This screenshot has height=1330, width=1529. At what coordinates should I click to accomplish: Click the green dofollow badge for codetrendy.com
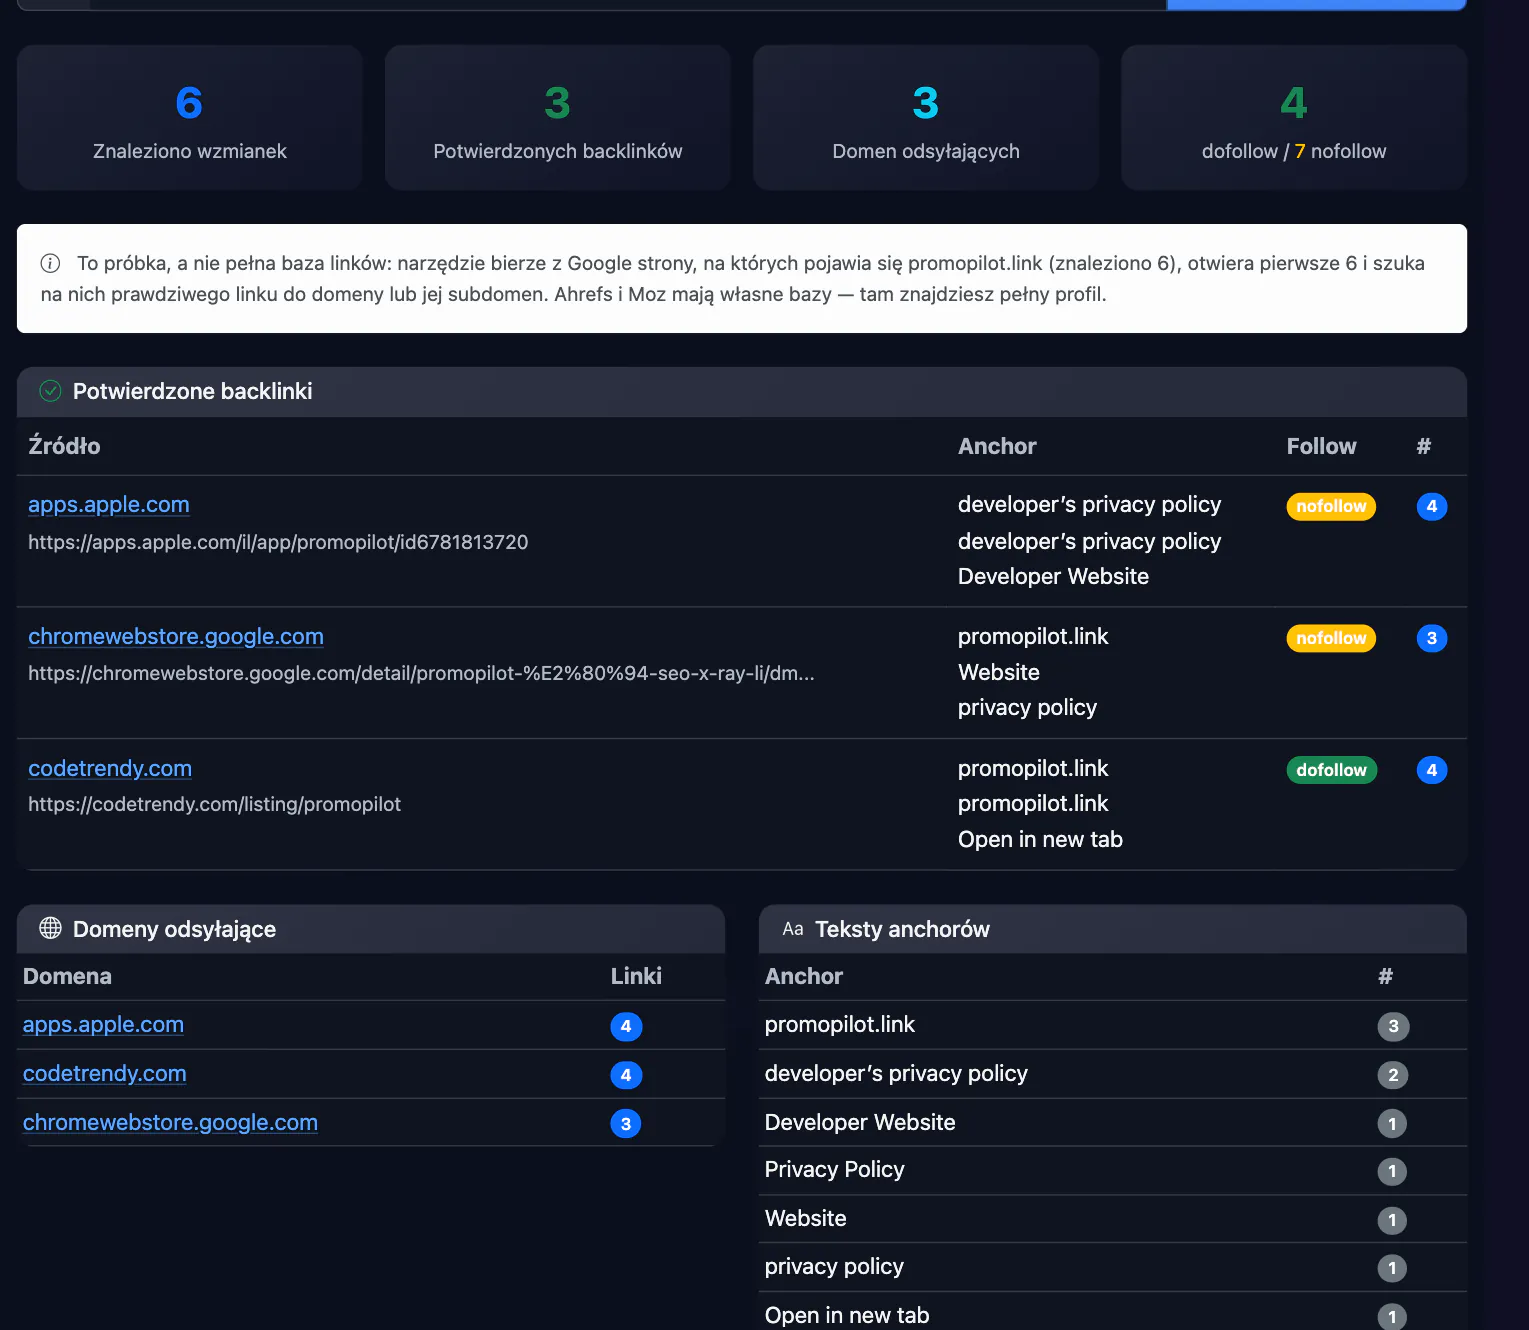(x=1331, y=770)
